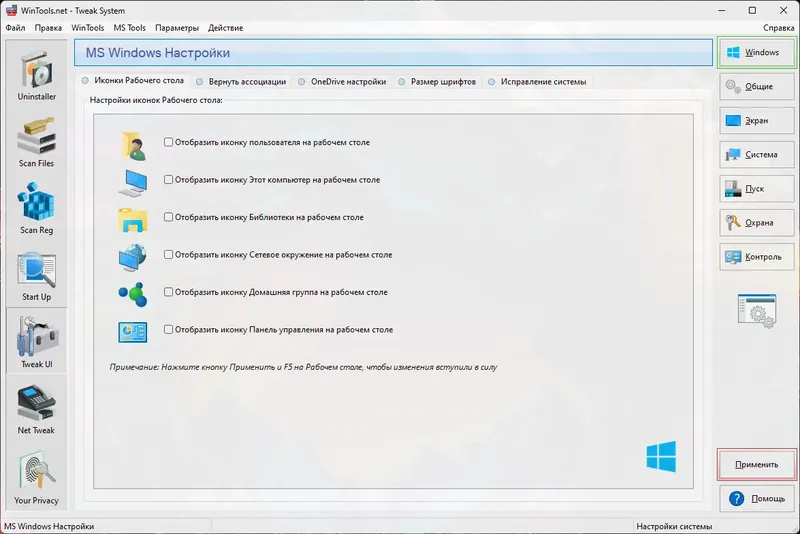Click the Общие category button

pyautogui.click(x=757, y=86)
